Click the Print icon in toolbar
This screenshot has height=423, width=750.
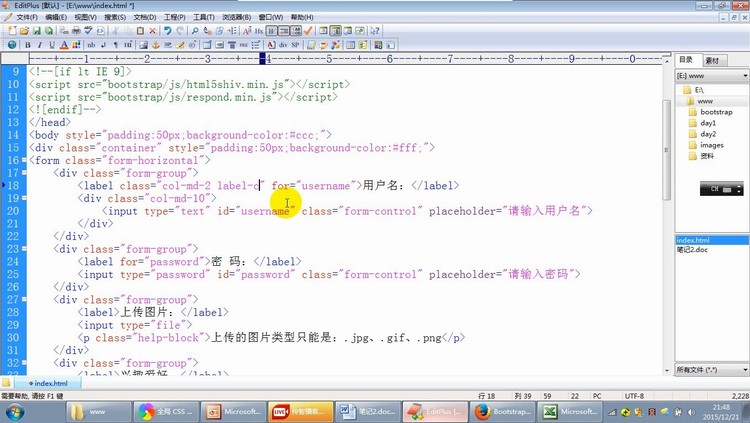click(76, 31)
